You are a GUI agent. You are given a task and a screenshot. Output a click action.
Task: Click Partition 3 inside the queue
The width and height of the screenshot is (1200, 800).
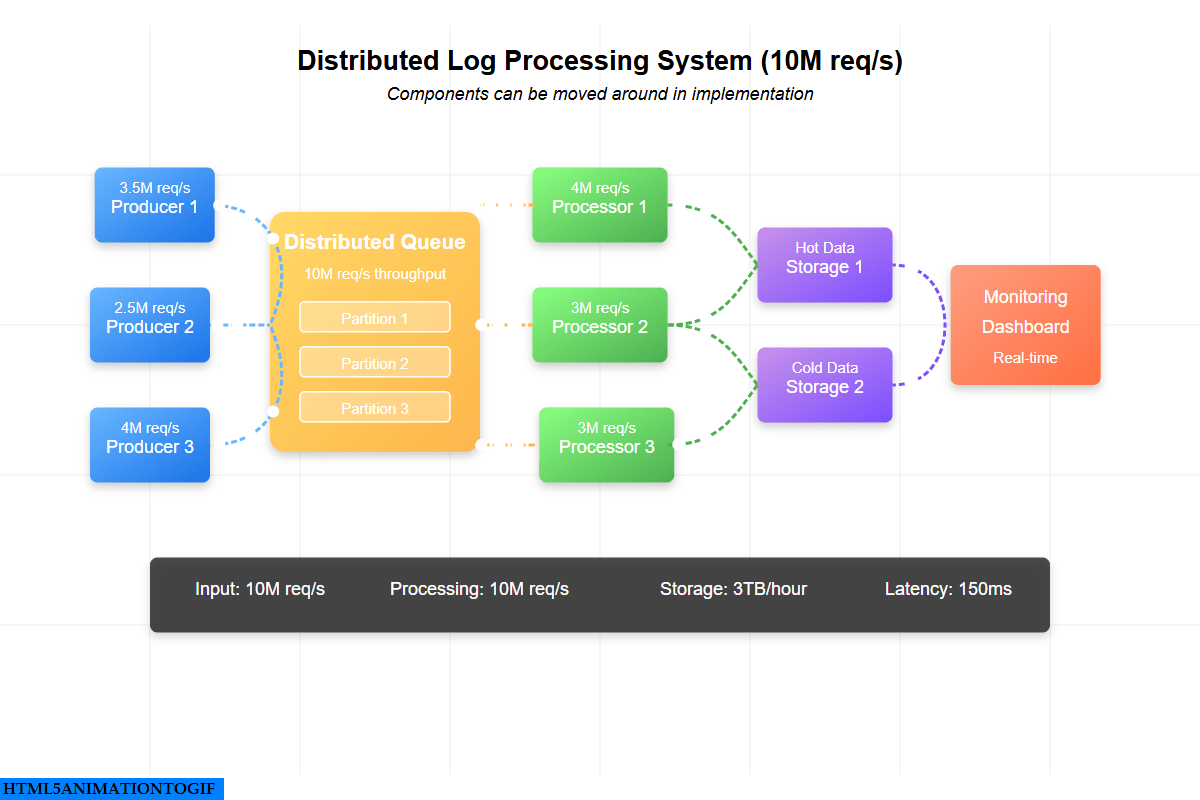[375, 408]
